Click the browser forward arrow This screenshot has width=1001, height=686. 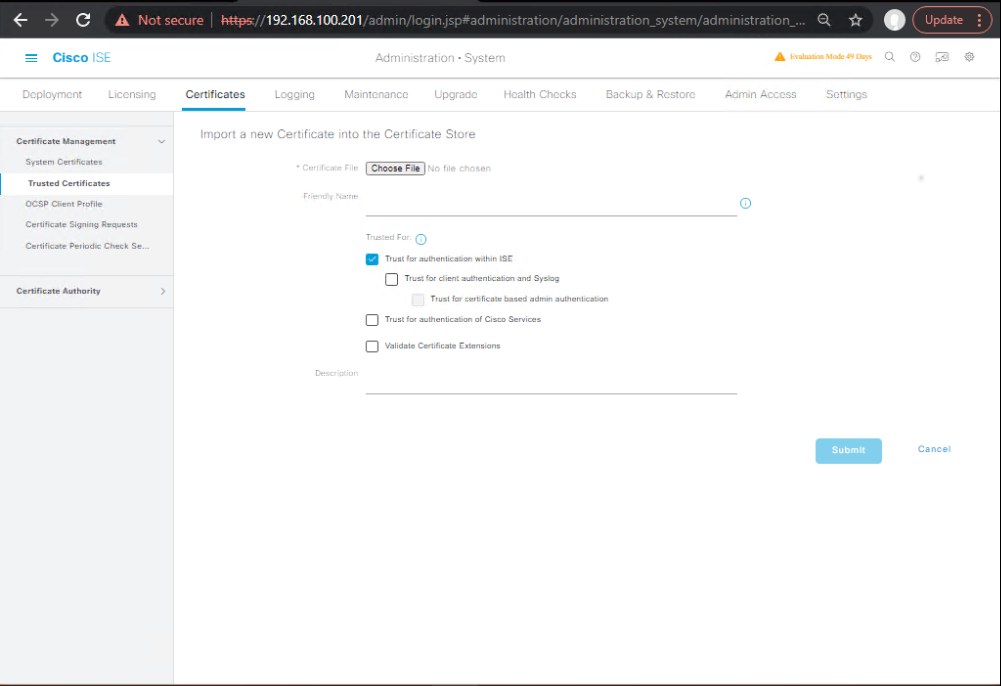pyautogui.click(x=52, y=20)
